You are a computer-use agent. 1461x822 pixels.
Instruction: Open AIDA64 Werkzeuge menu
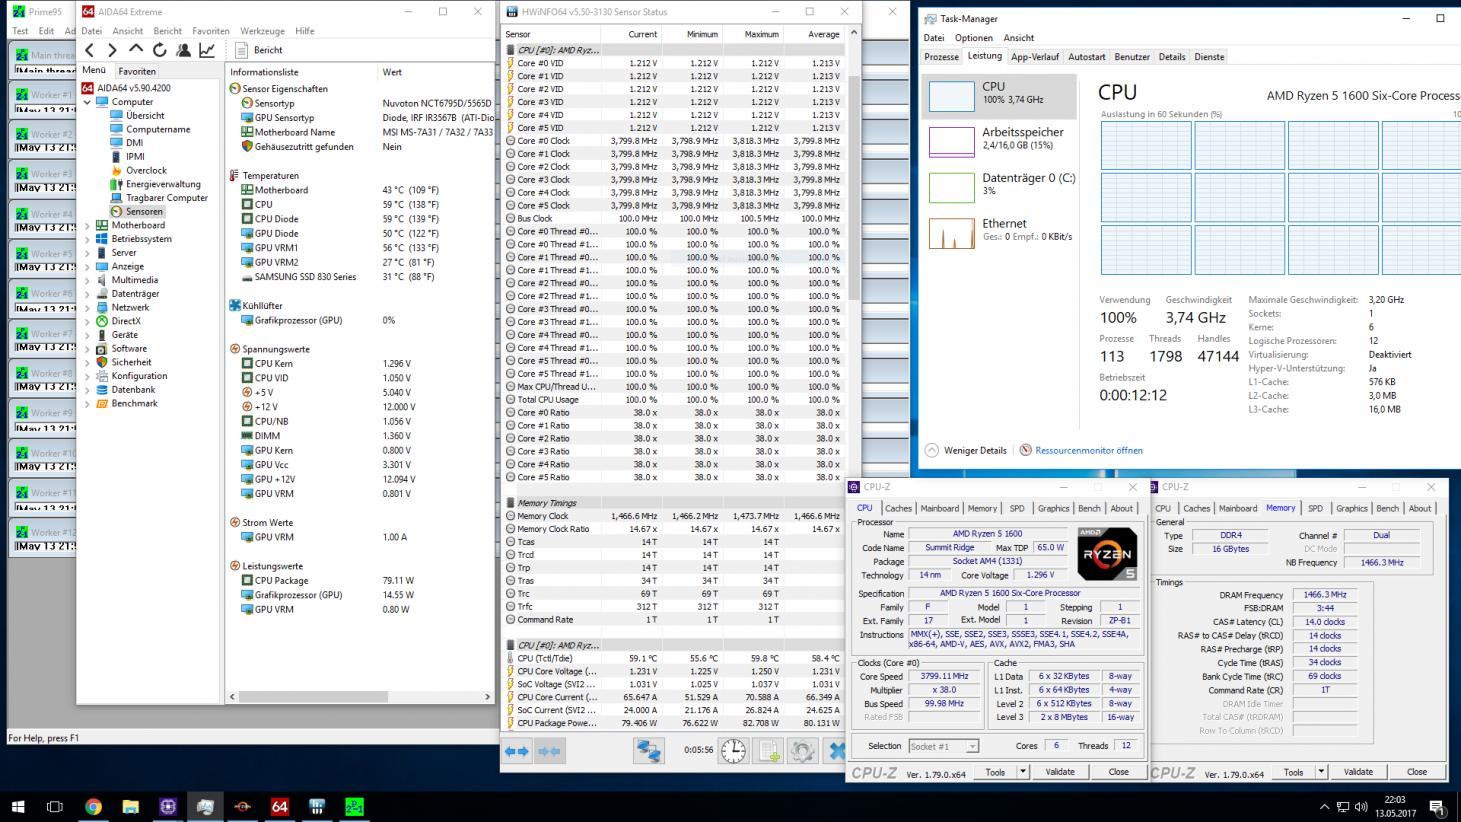click(260, 31)
